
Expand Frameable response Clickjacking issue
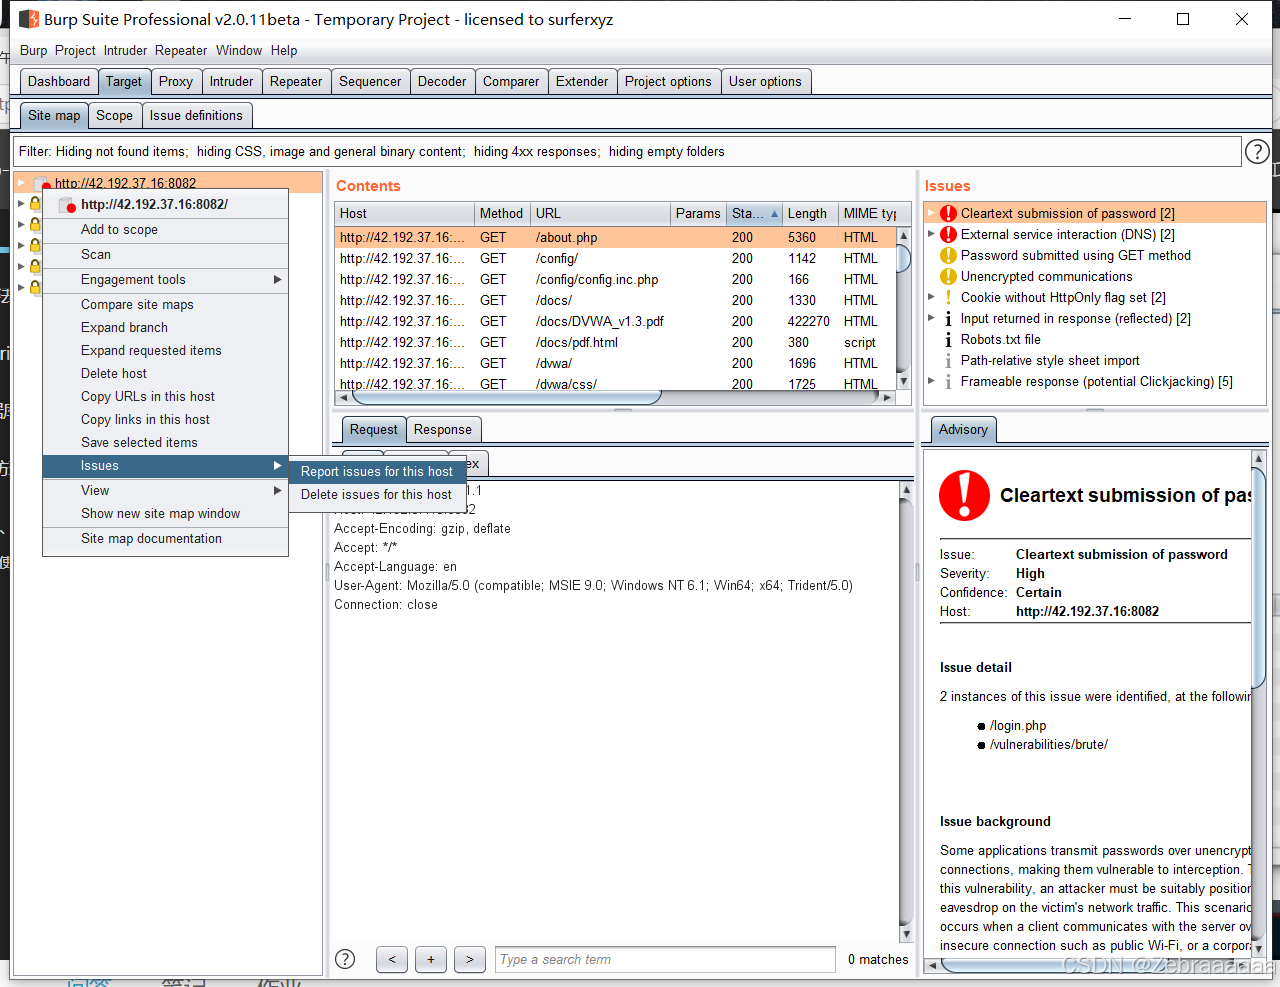(931, 381)
